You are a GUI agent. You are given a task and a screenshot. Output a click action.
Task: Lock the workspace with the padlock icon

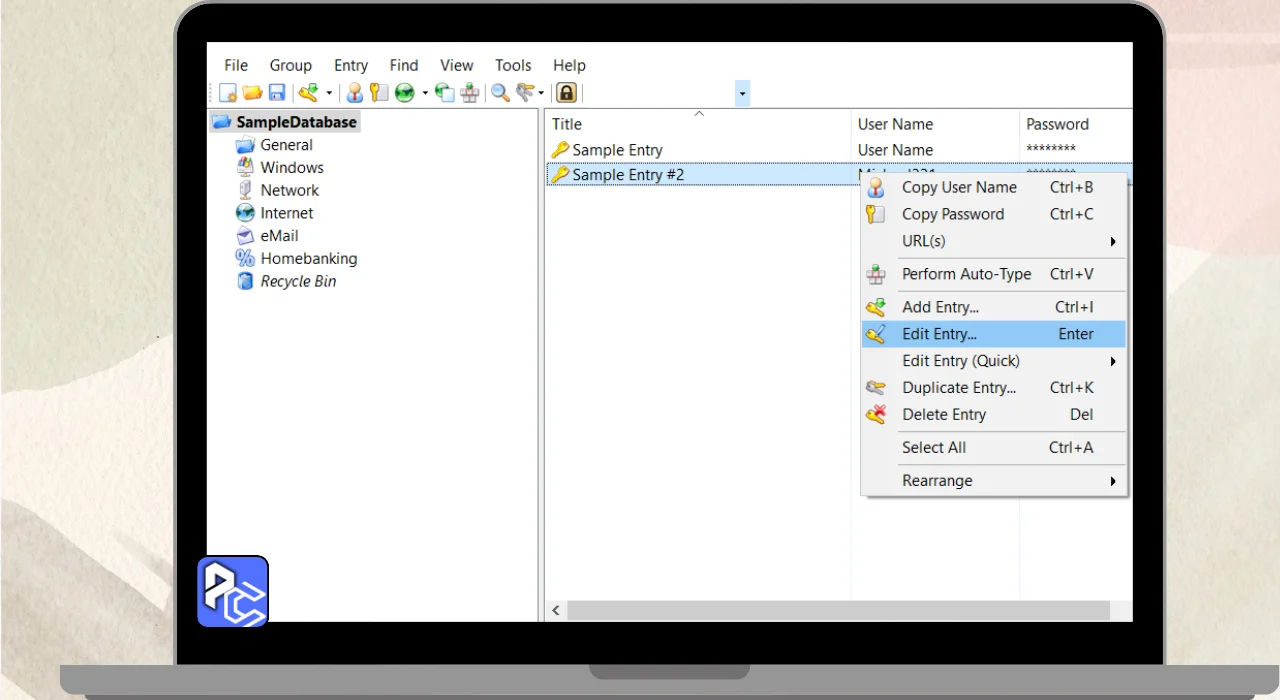pos(566,93)
